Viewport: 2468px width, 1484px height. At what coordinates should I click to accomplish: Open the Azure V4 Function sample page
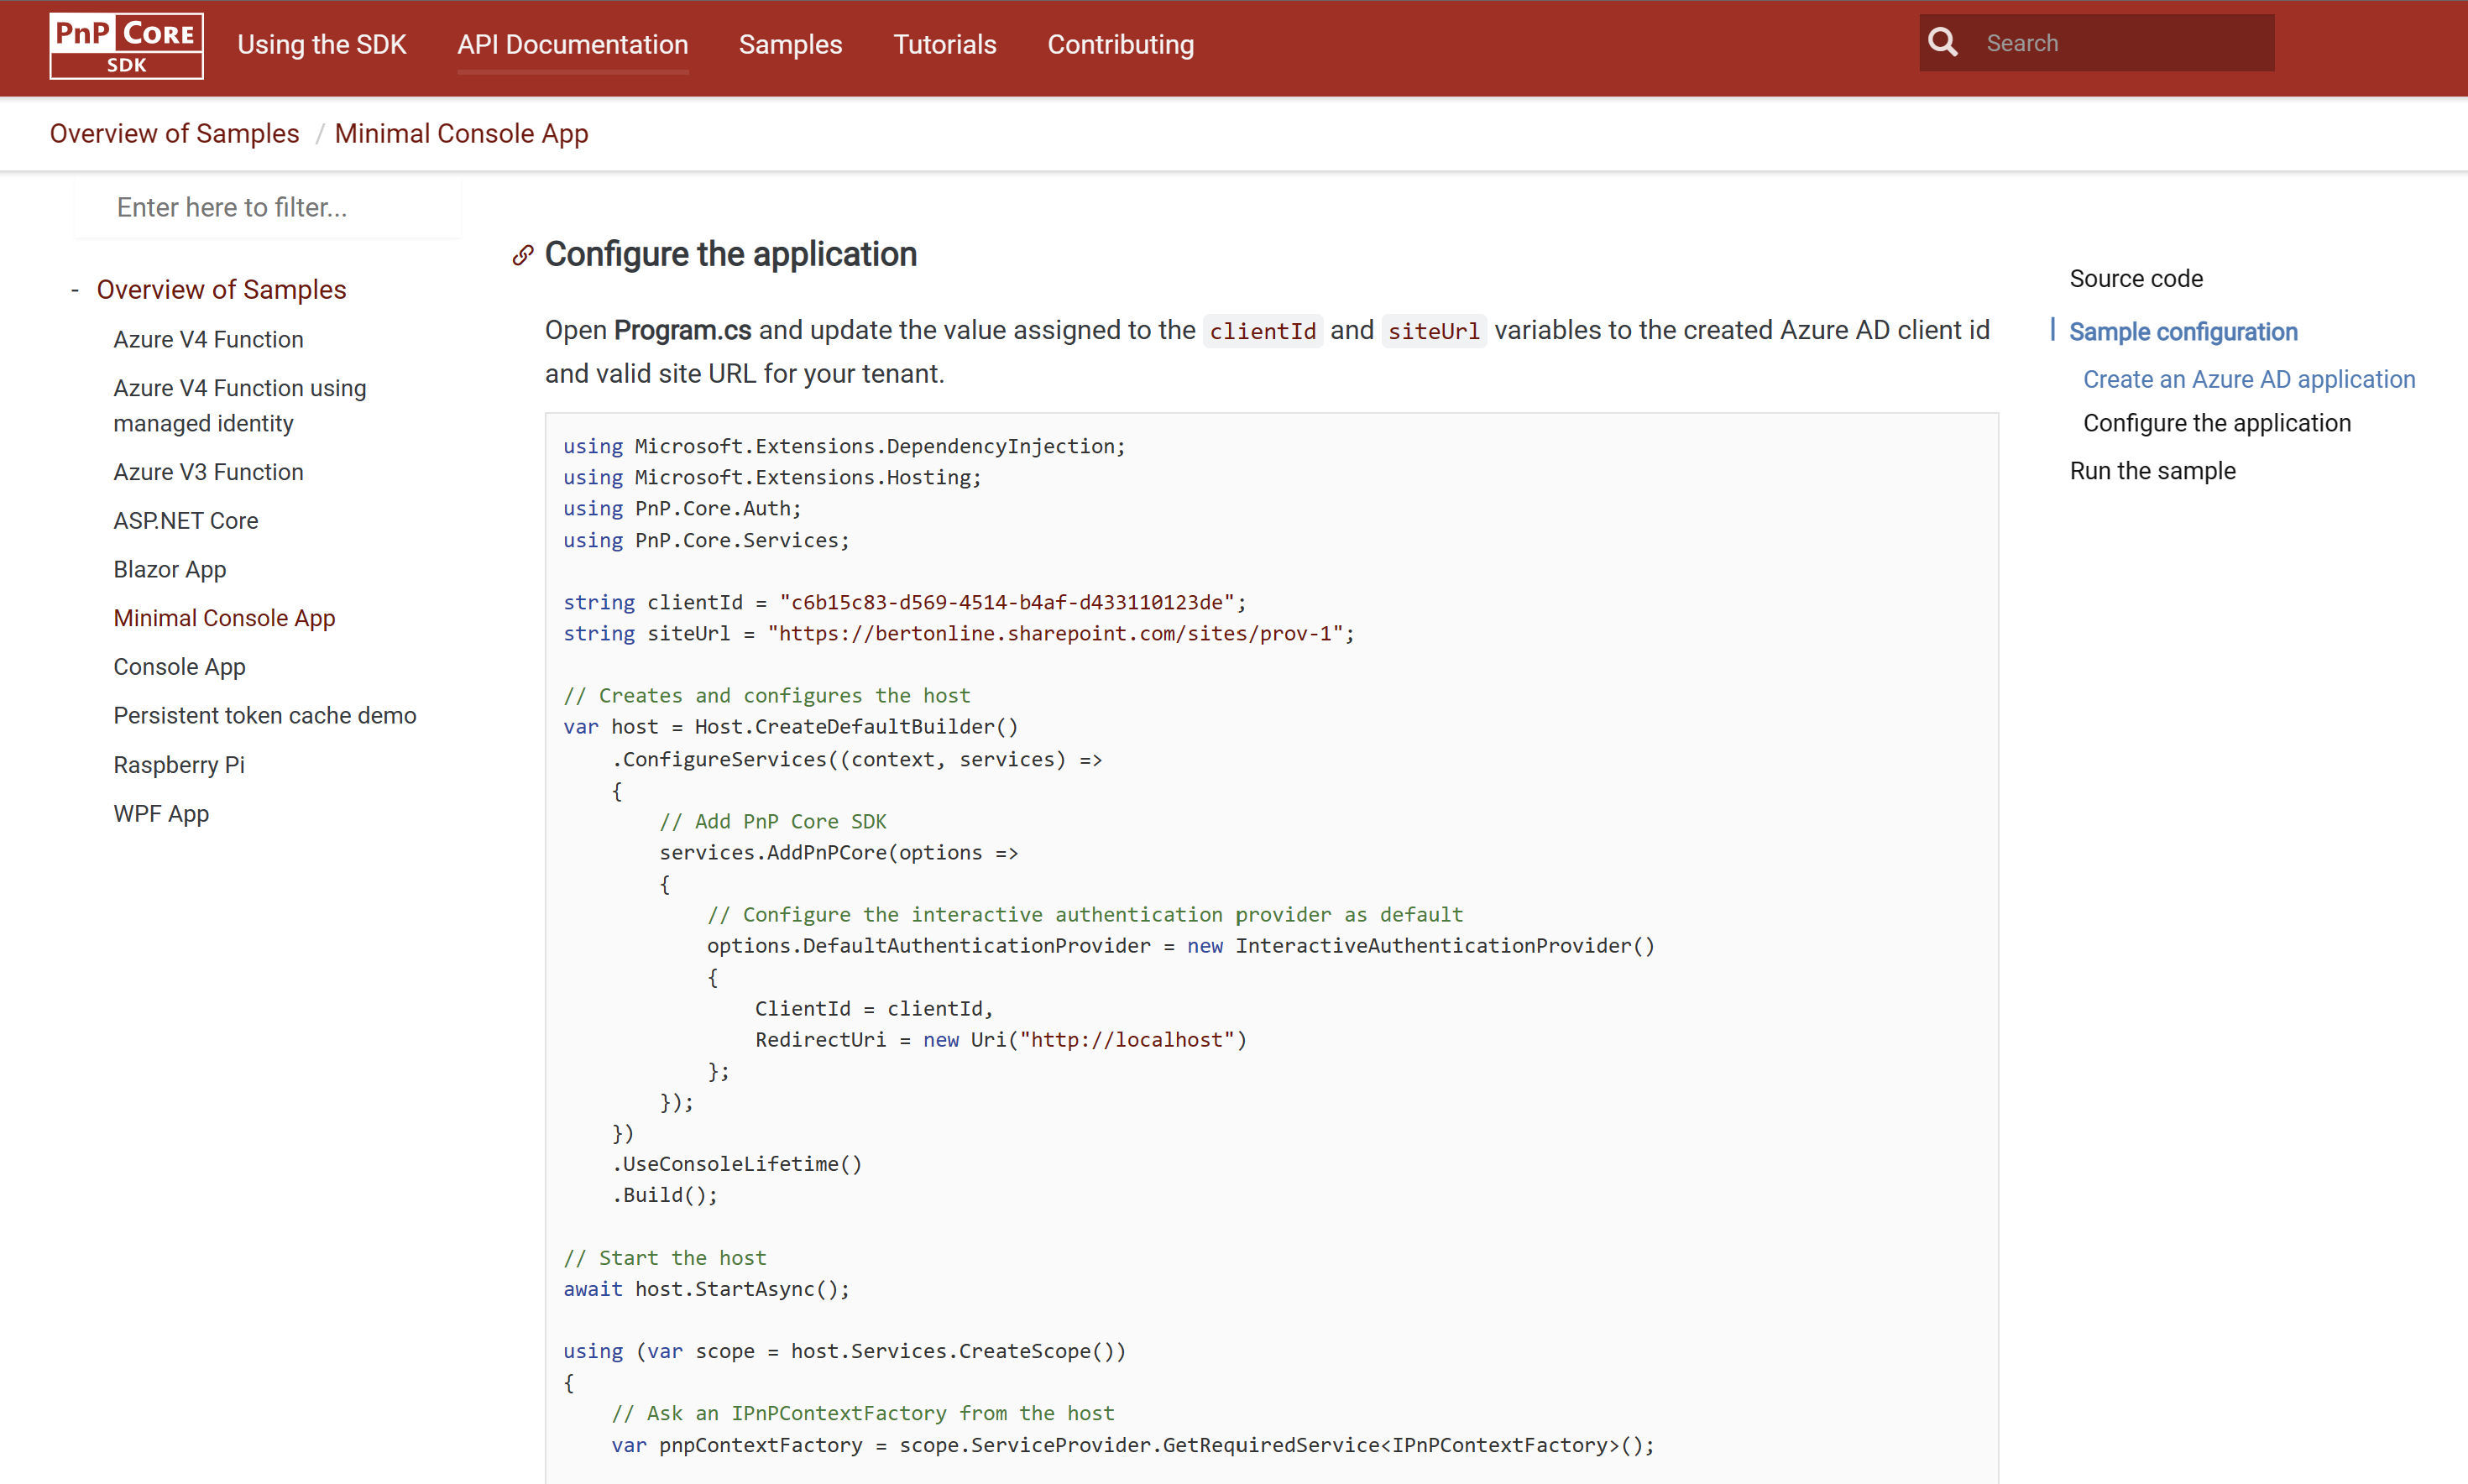pos(208,339)
